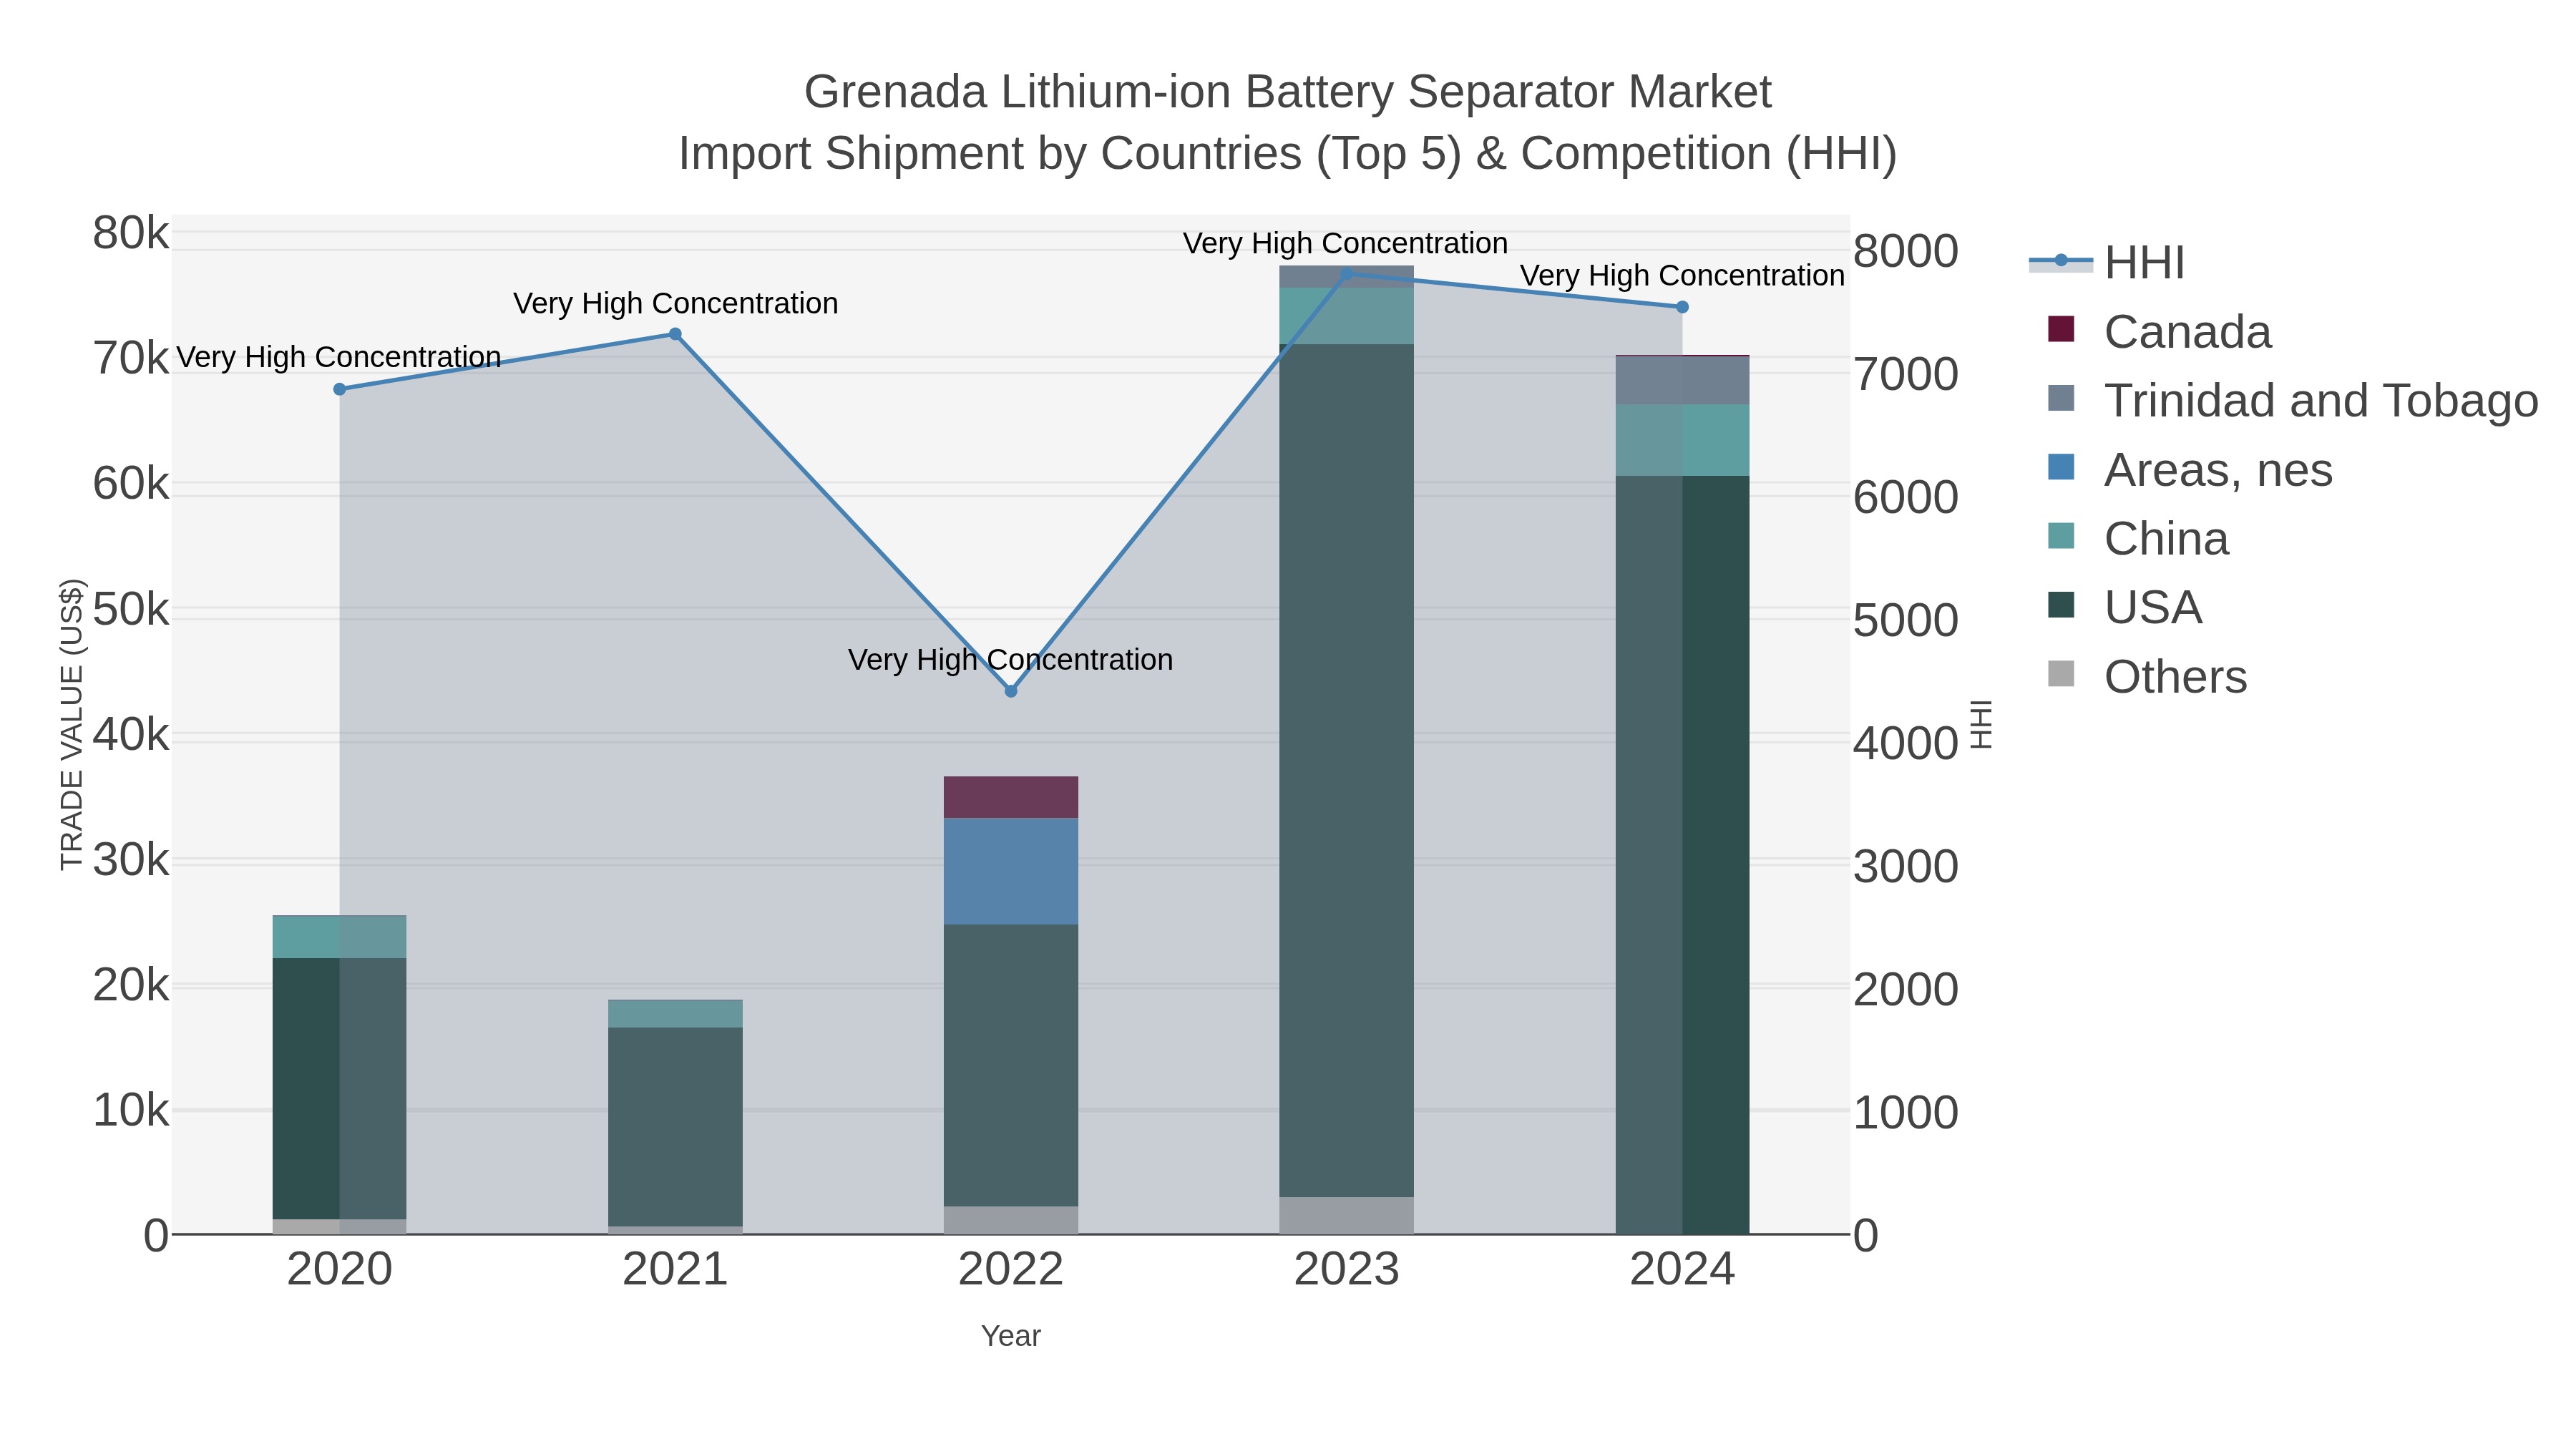This screenshot has height=1449, width=2576.
Task: Select the China segment in 2020 bar
Action: (x=340, y=937)
